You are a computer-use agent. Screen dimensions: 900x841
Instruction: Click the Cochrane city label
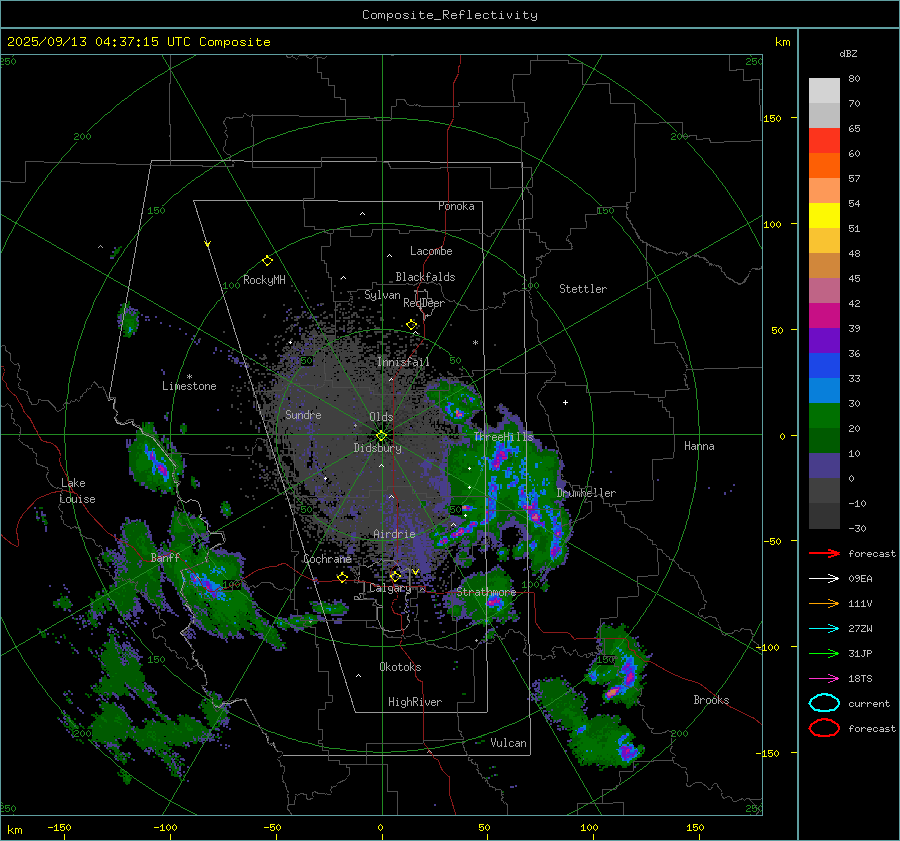coord(327,559)
